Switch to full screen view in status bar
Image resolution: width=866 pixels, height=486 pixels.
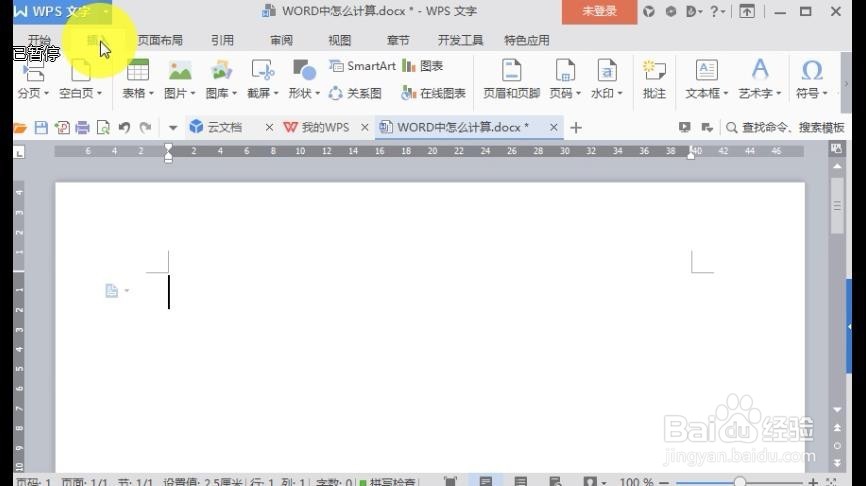[x=451, y=482]
